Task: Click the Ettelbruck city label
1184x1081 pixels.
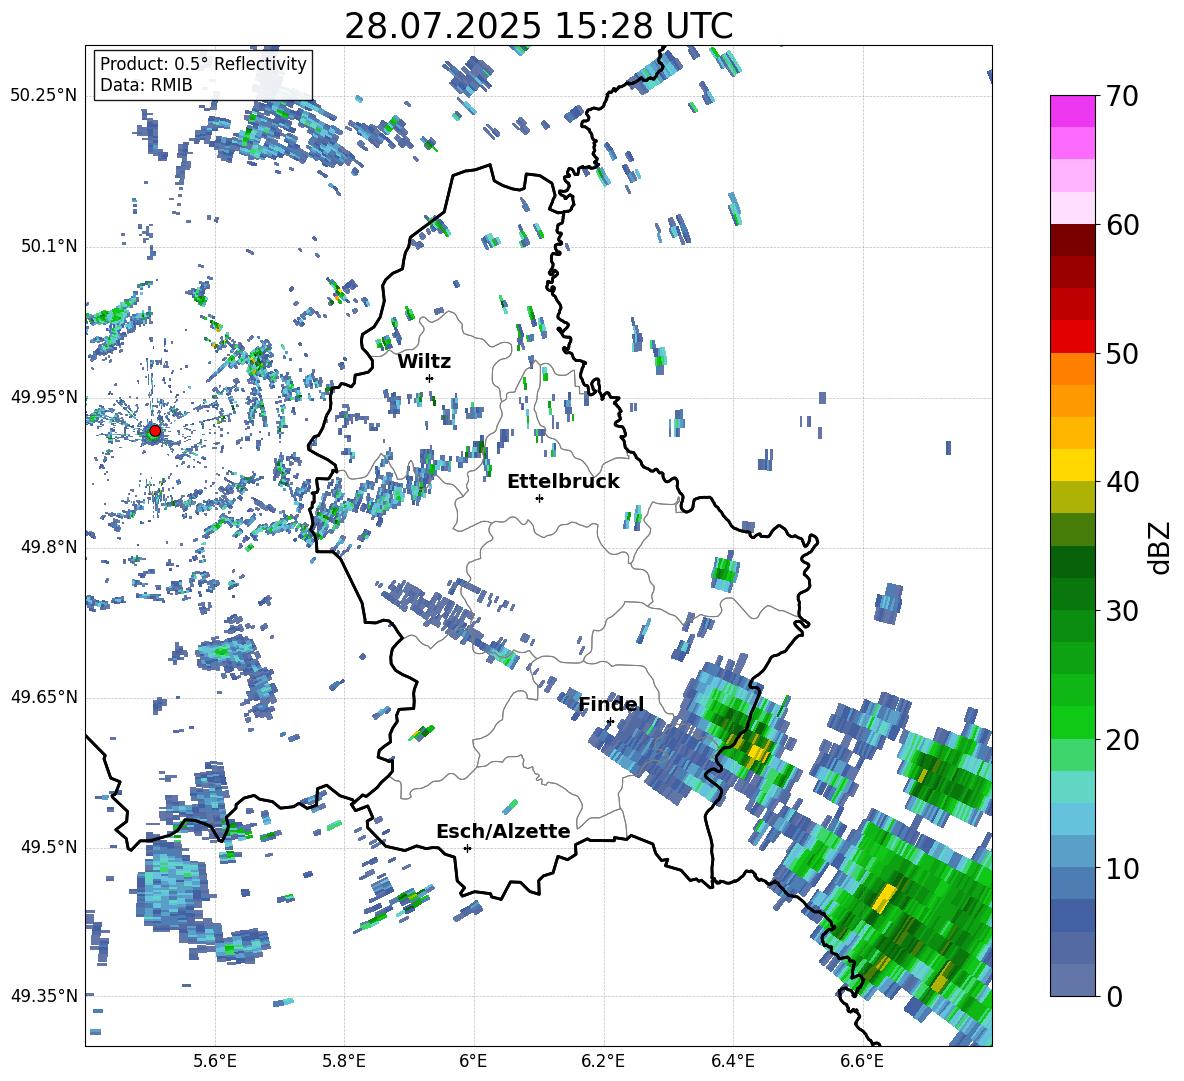Action: (x=563, y=482)
